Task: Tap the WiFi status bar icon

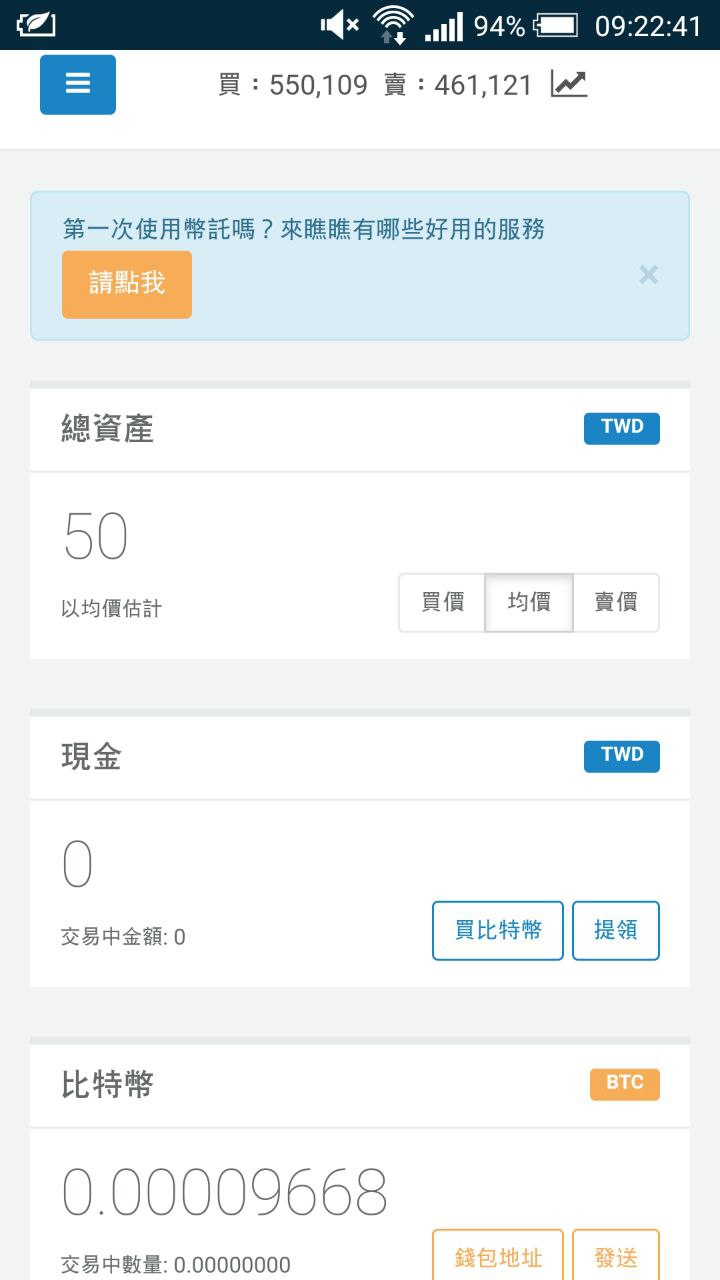Action: click(x=393, y=24)
